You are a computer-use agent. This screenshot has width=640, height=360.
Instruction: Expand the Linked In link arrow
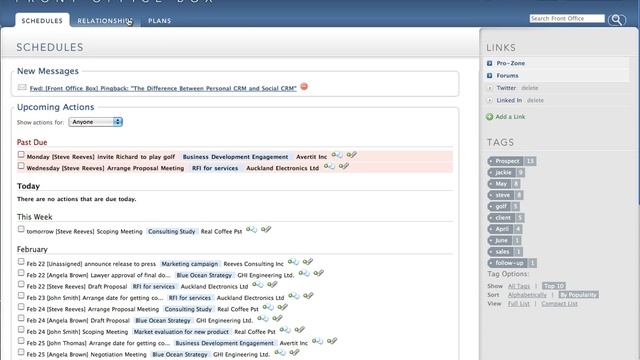[489, 100]
